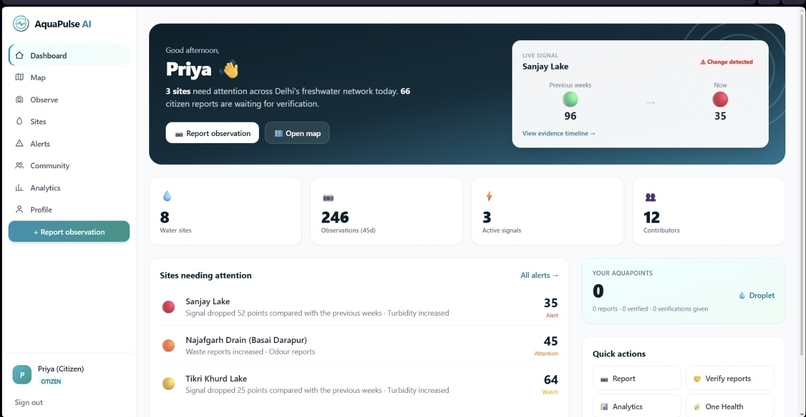806x417 pixels.
Task: Click the CITIZEN role badge
Action: click(x=51, y=382)
